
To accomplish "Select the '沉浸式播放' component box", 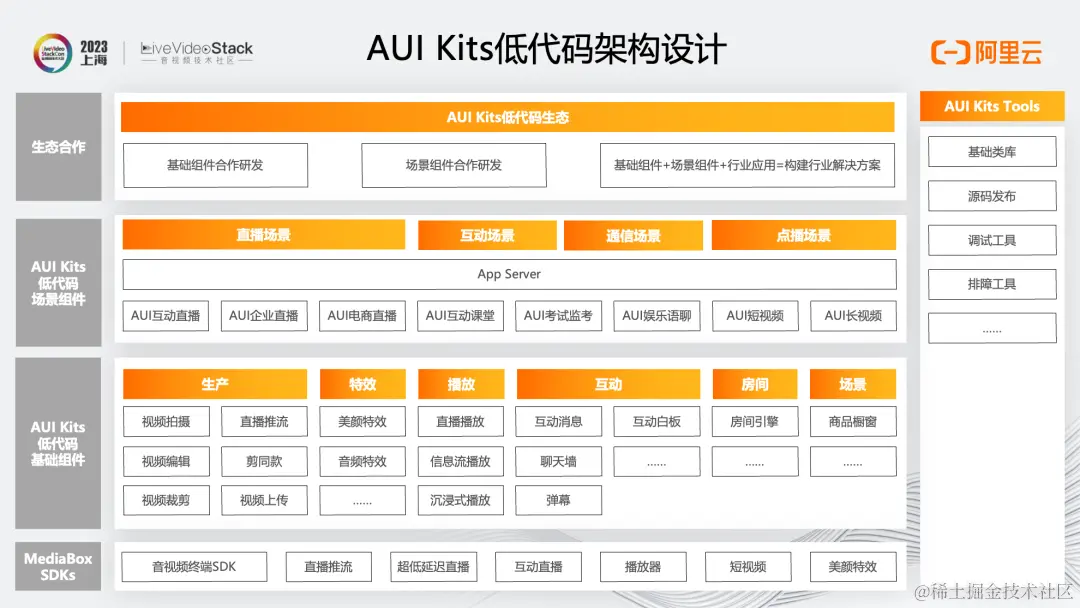I will 461,500.
